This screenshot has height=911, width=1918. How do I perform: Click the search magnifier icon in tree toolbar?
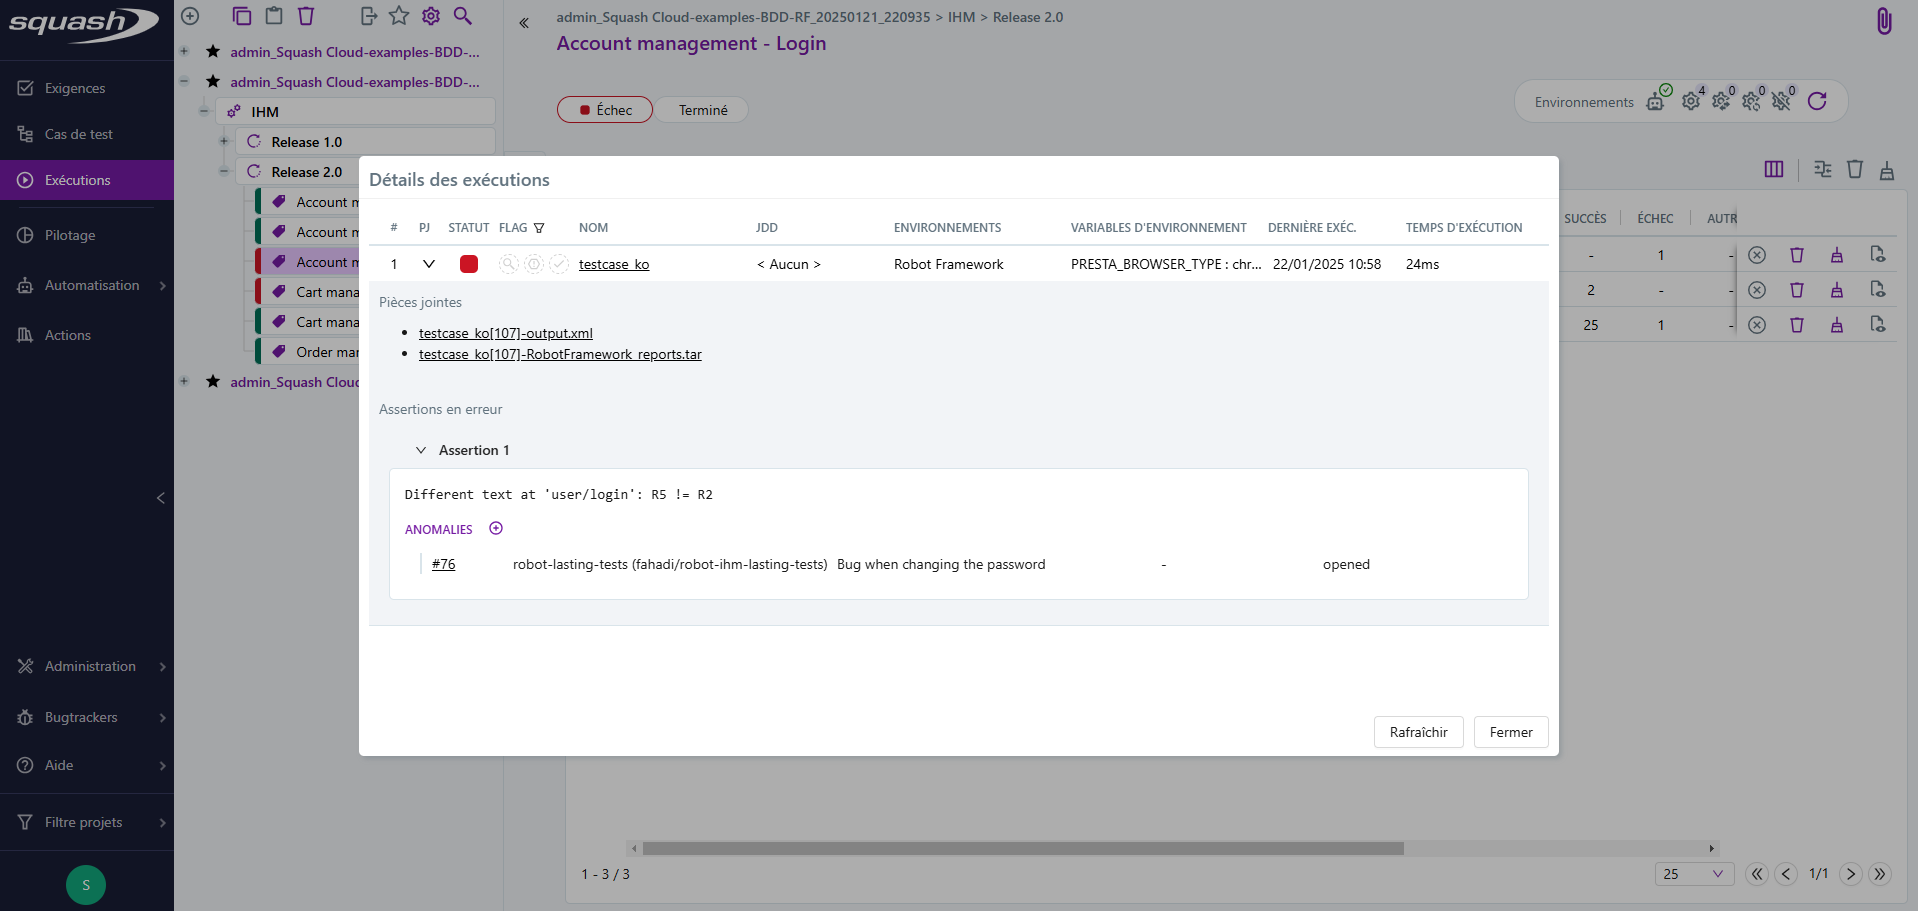coord(462,16)
